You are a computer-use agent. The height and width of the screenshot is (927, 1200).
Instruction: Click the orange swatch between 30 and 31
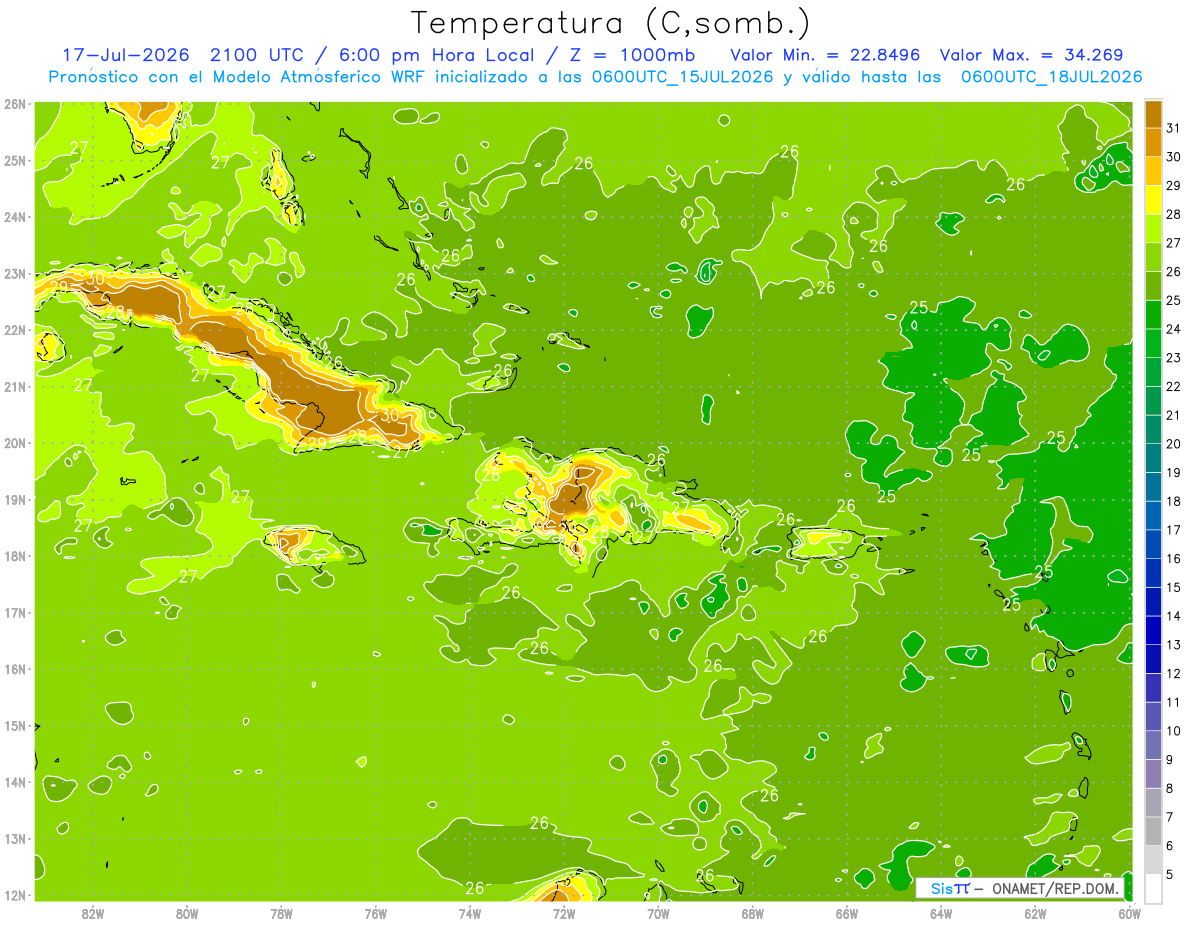[x=1153, y=143]
